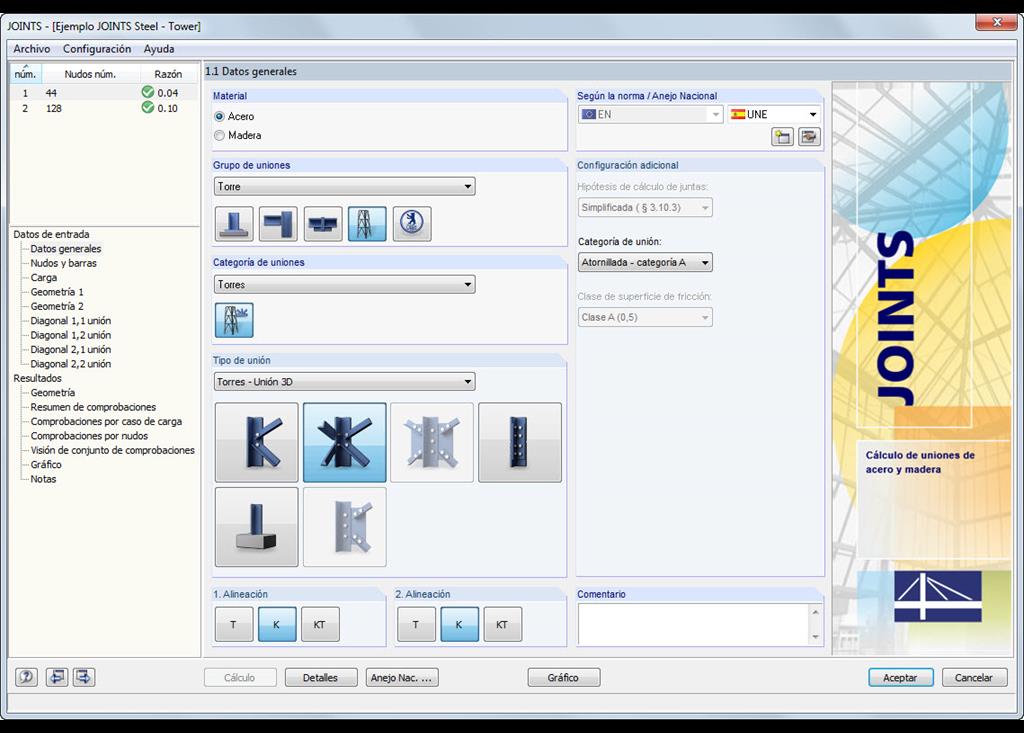The width and height of the screenshot is (1024, 733).
Task: Select row 1 with node 44
Action: tap(104, 93)
